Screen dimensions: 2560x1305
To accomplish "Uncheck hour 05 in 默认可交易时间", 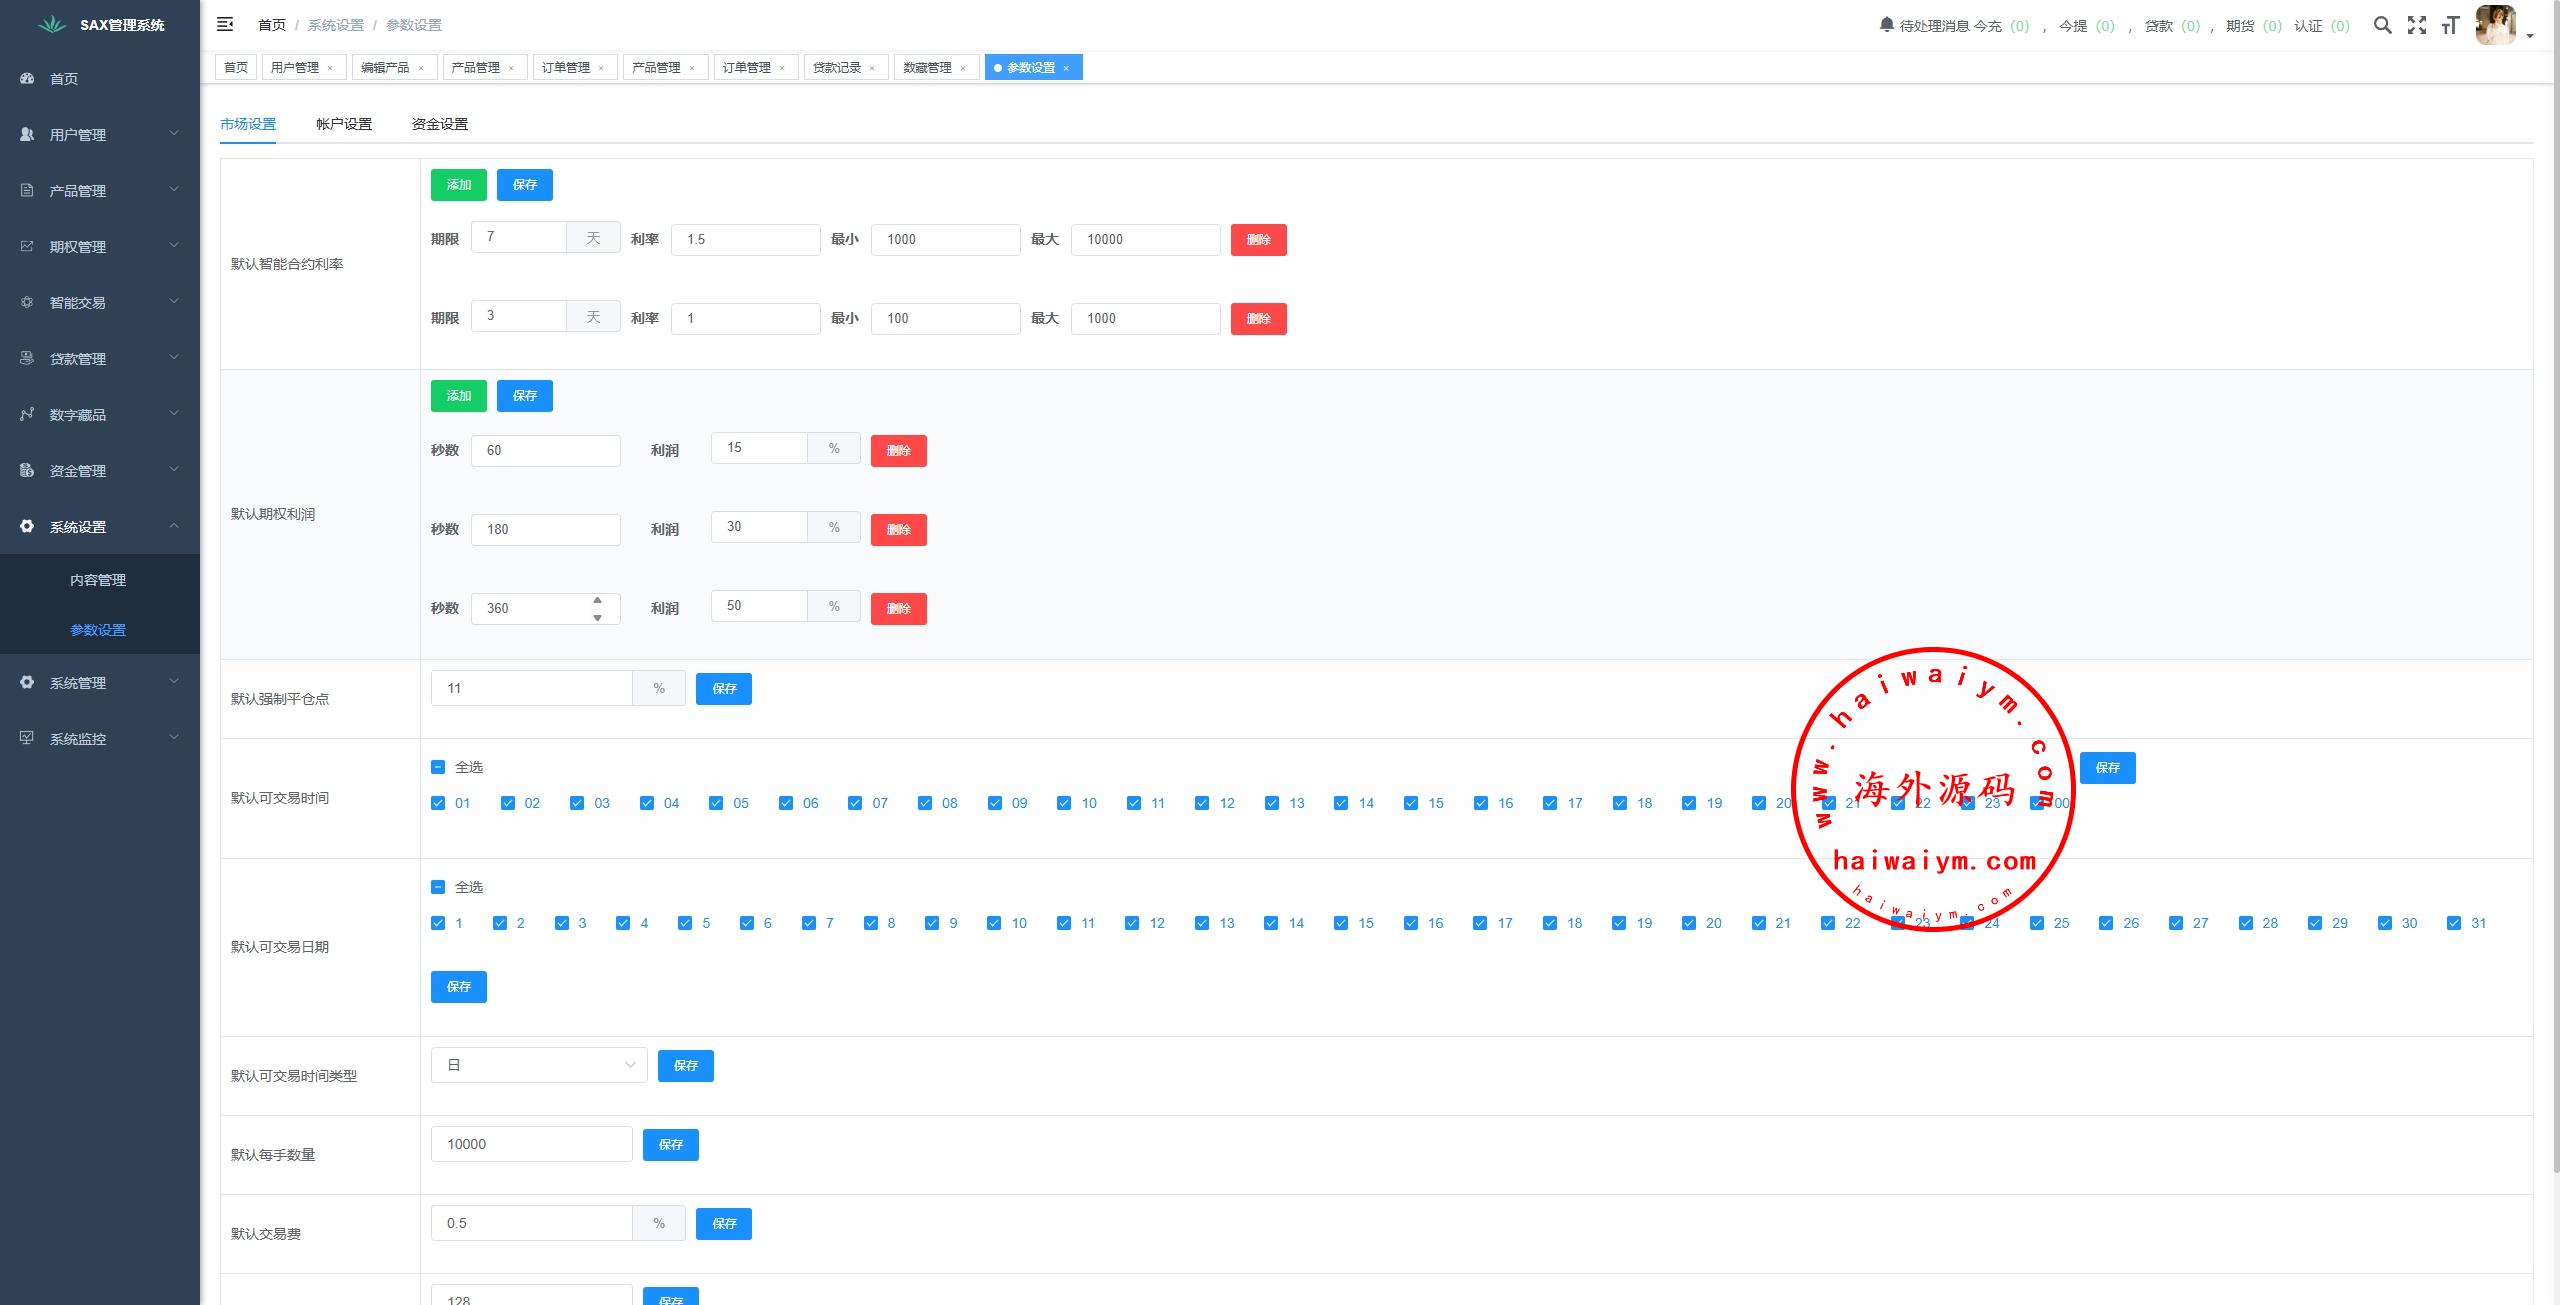I will click(x=716, y=803).
